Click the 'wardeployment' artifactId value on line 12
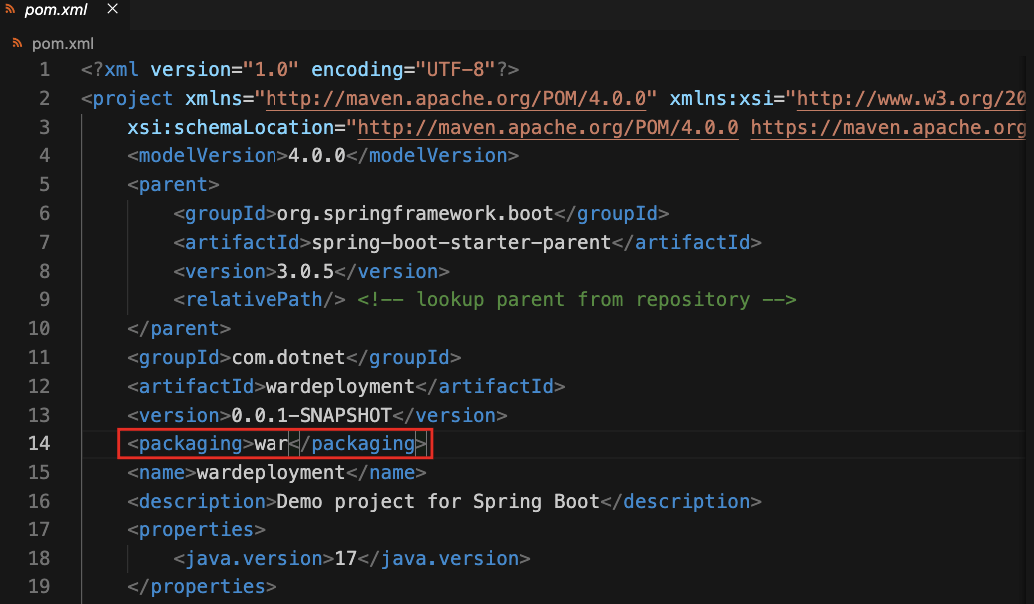Image resolution: width=1034 pixels, height=604 pixels. point(340,386)
